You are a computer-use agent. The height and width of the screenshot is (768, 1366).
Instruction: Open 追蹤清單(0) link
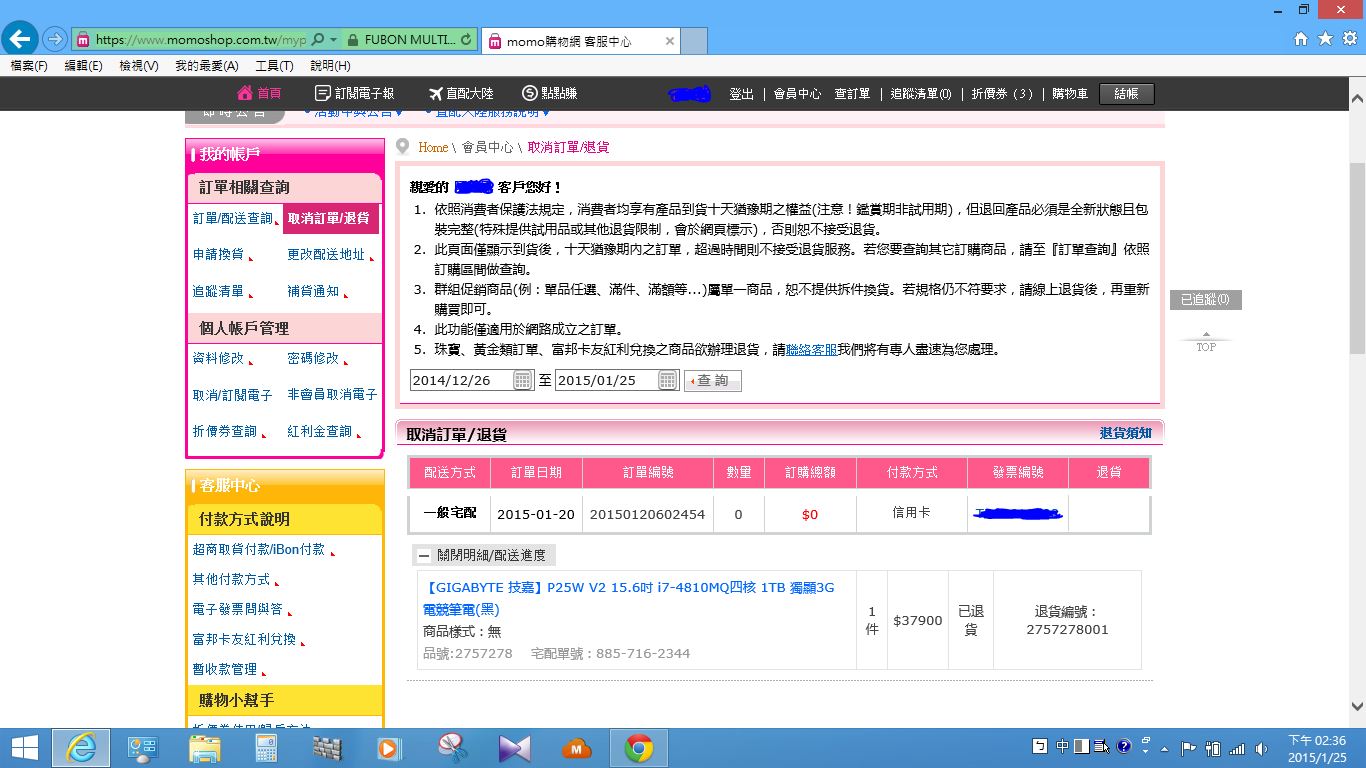[921, 93]
